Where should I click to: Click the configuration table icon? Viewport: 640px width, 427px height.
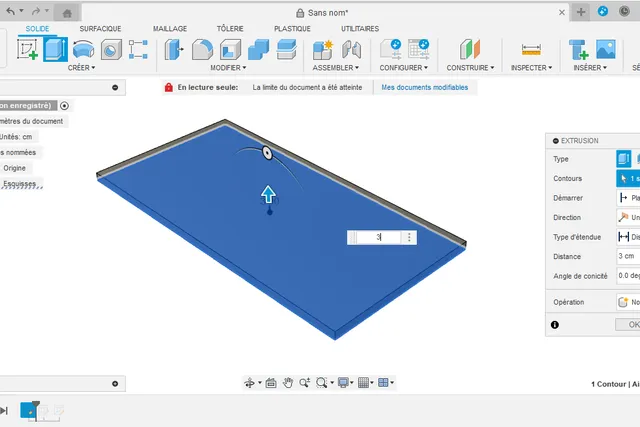[418, 49]
